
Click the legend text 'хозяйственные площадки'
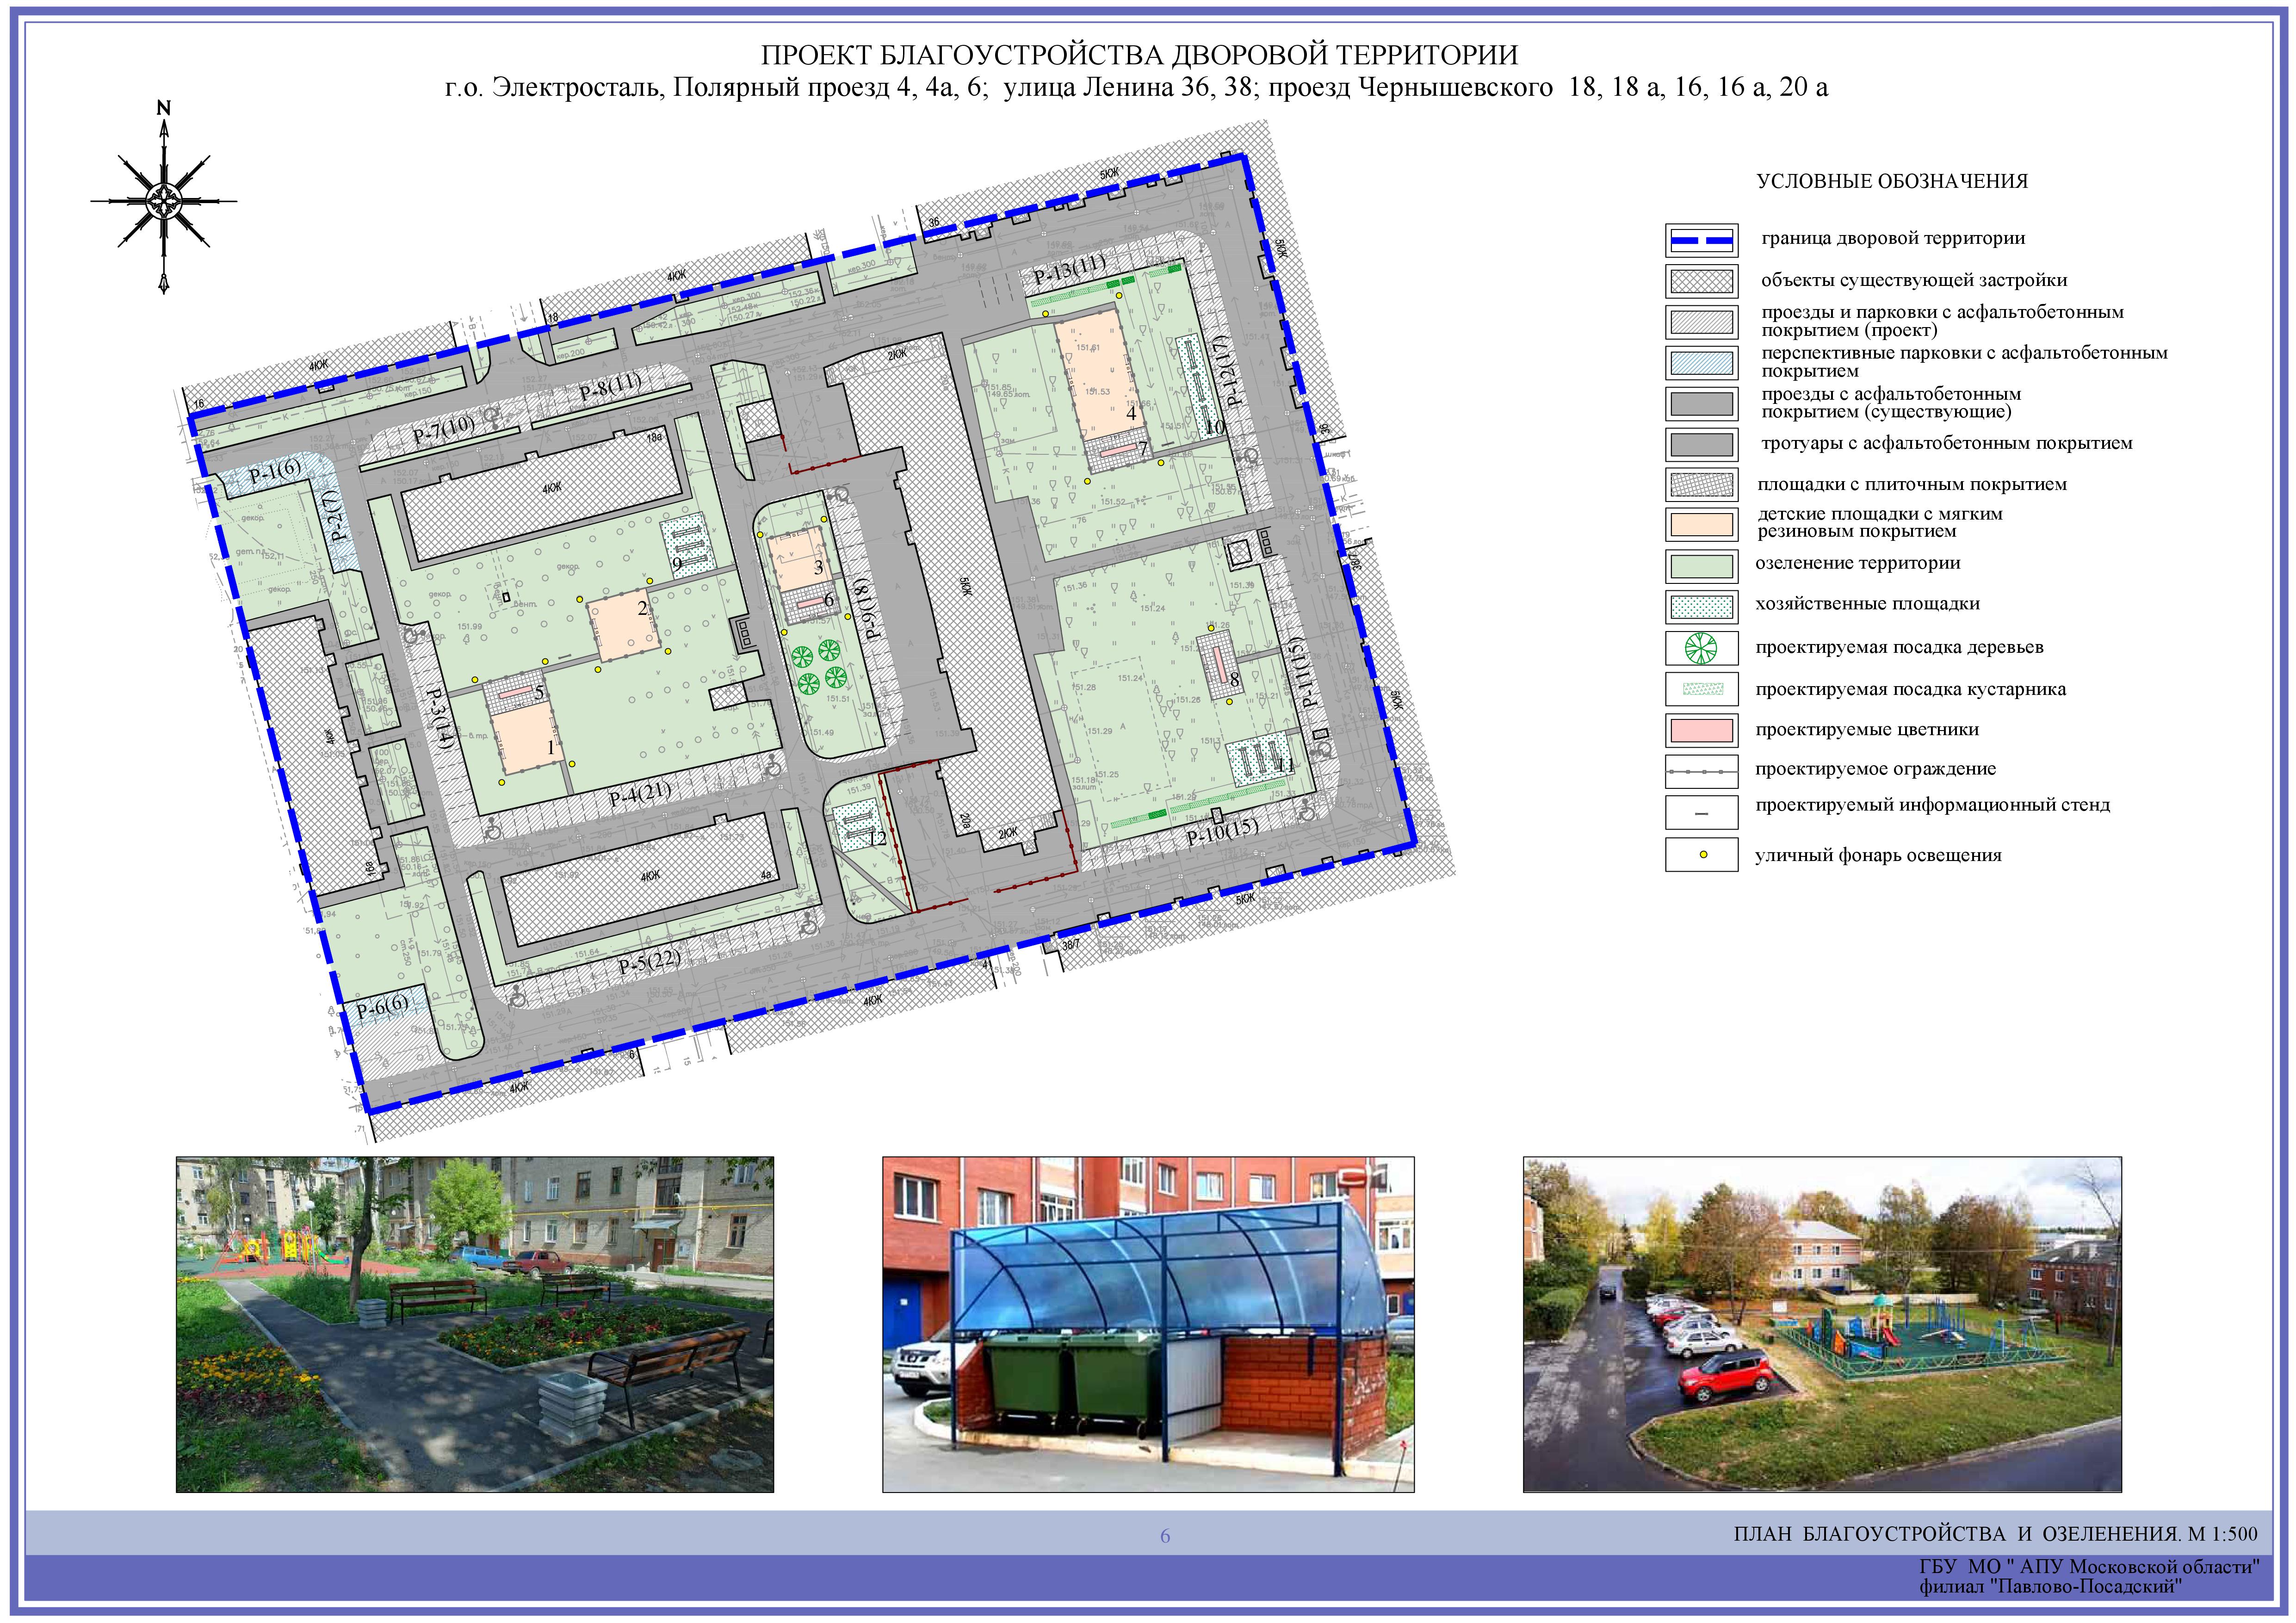(x=1867, y=604)
